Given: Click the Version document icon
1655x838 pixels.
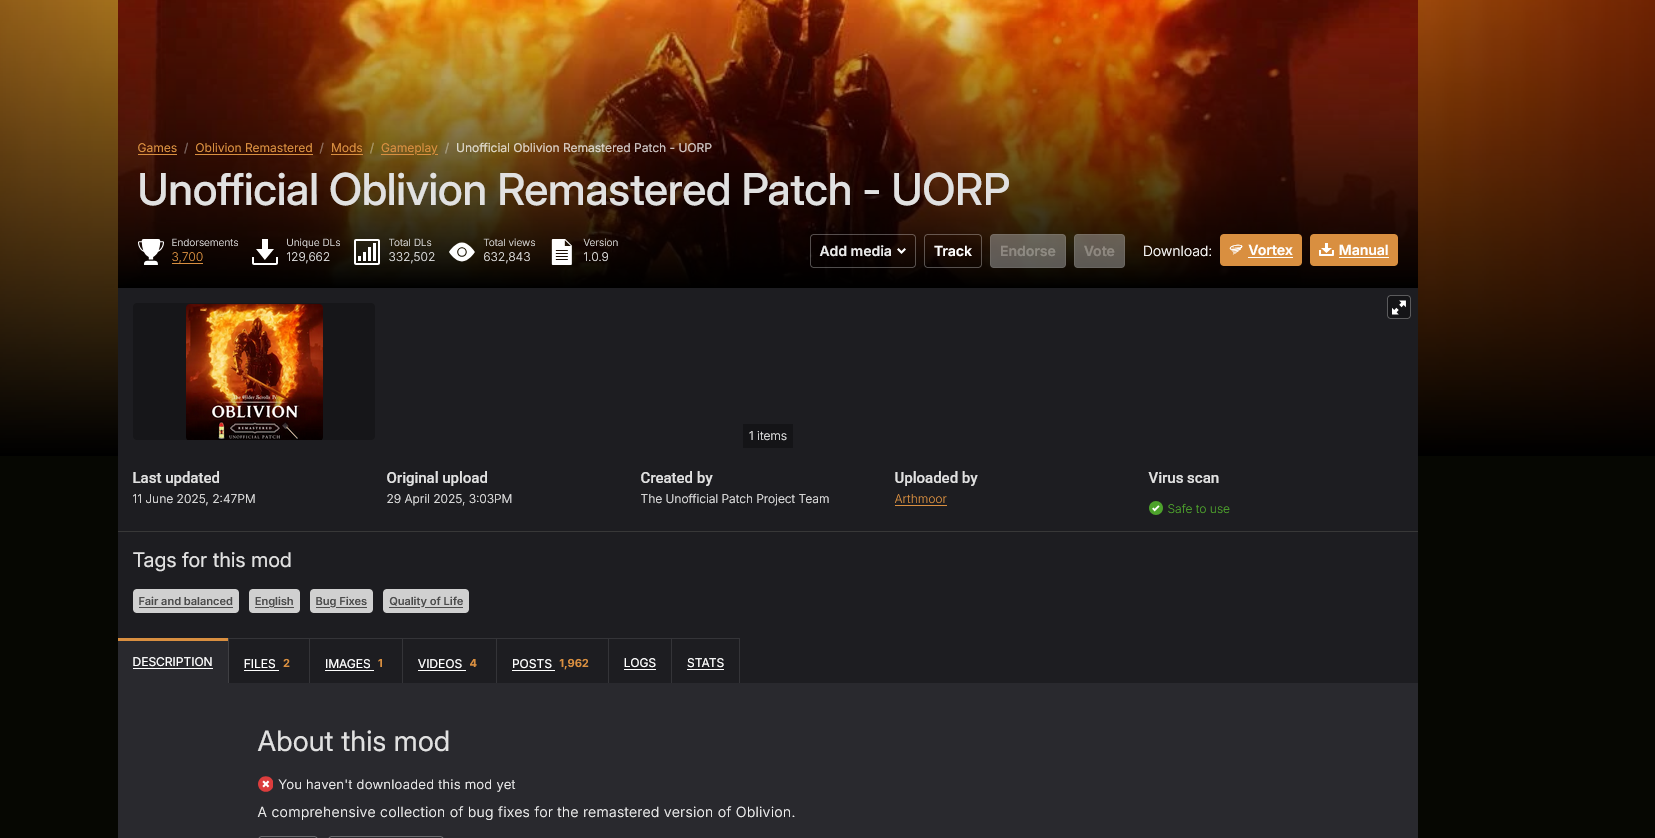Looking at the screenshot, I should [x=562, y=251].
